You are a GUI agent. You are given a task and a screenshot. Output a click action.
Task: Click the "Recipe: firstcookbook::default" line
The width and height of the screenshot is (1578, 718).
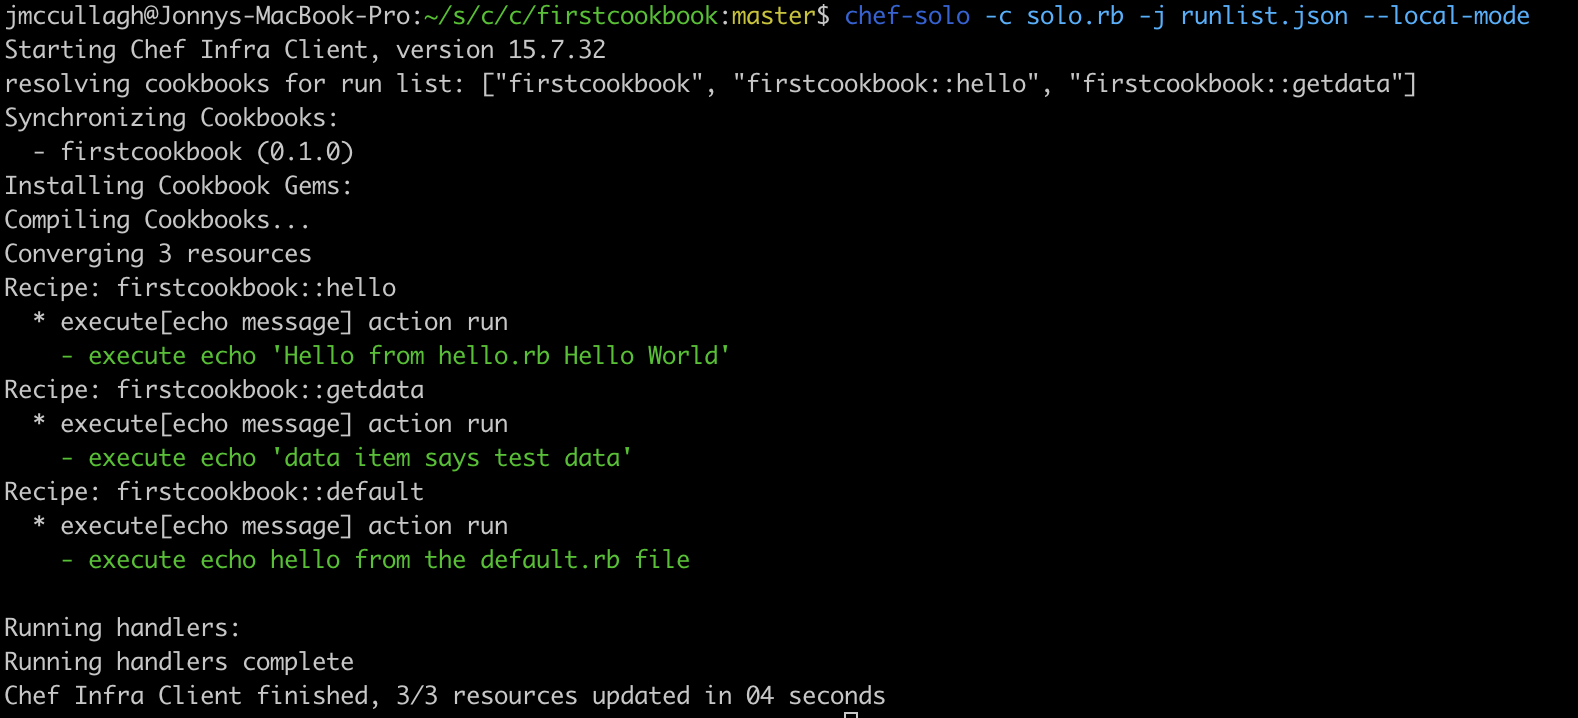214,492
